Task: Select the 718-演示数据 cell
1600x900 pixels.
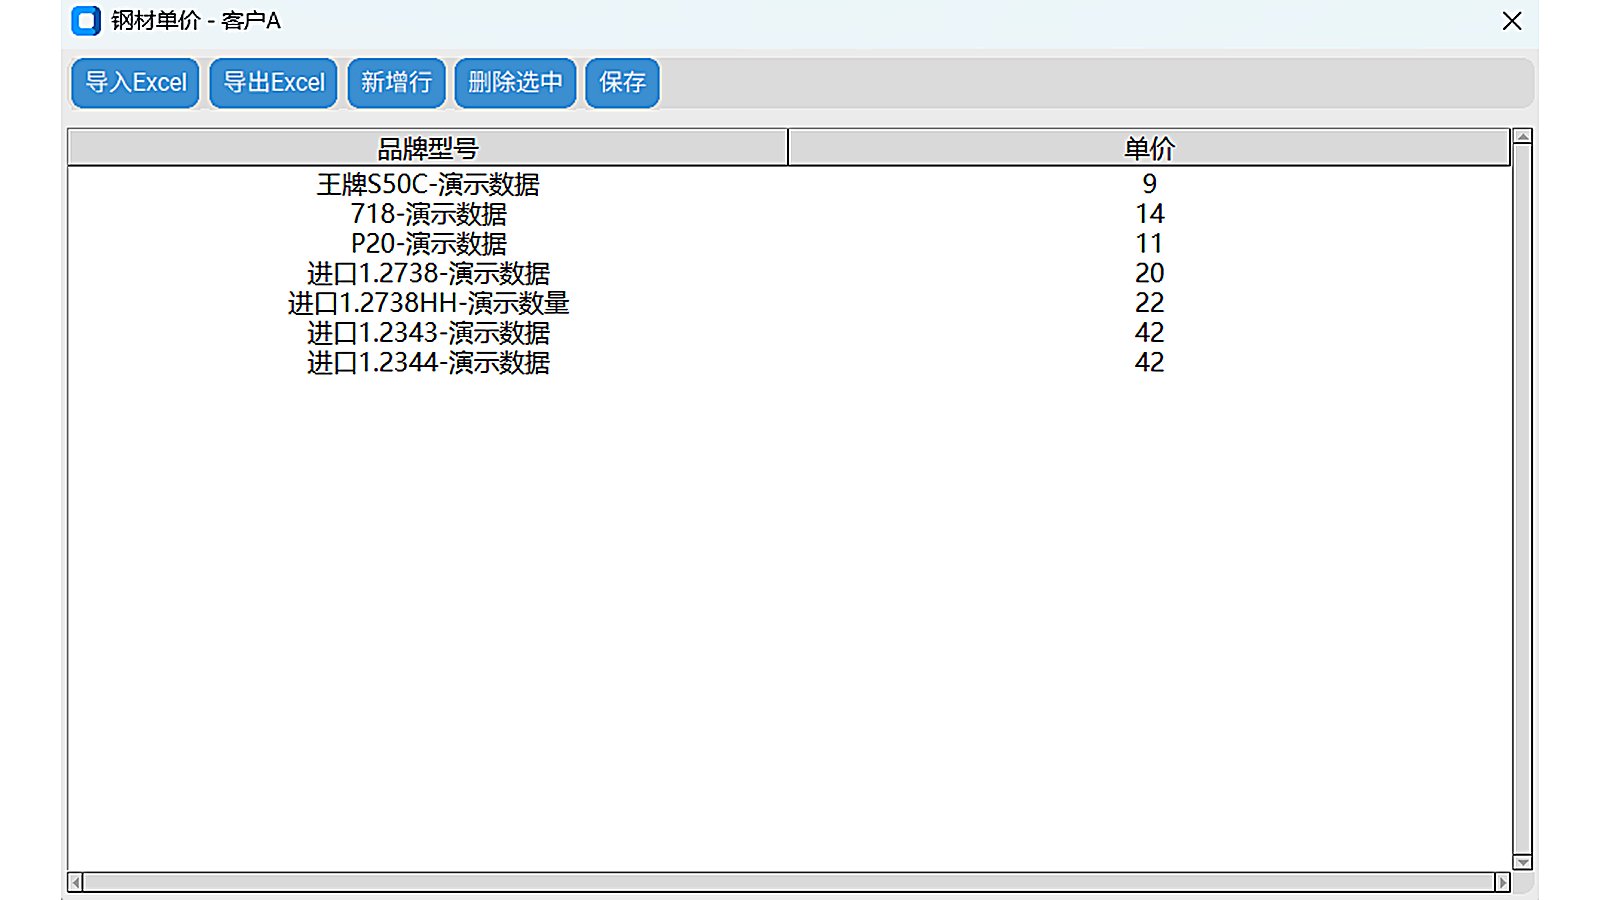Action: [428, 214]
